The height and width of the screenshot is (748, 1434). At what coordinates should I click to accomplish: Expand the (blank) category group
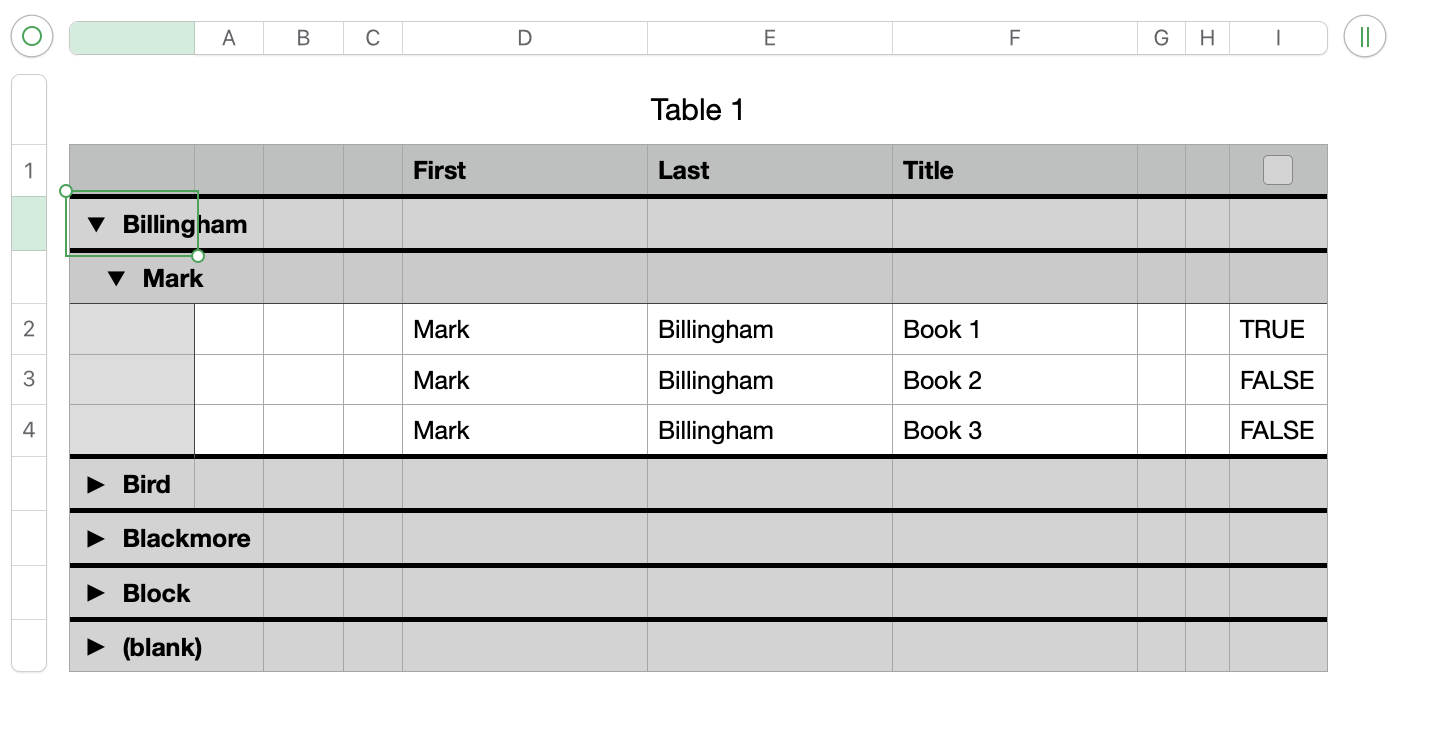click(x=96, y=648)
